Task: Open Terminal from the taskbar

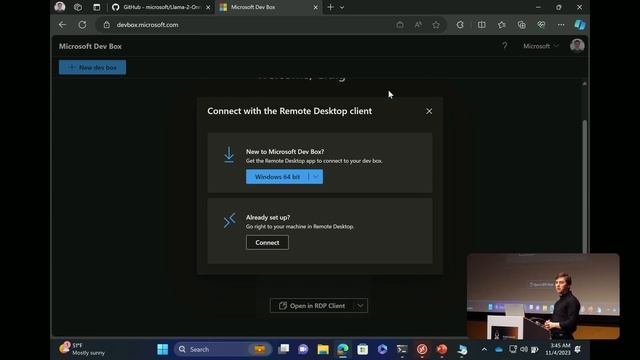Action: point(402,349)
